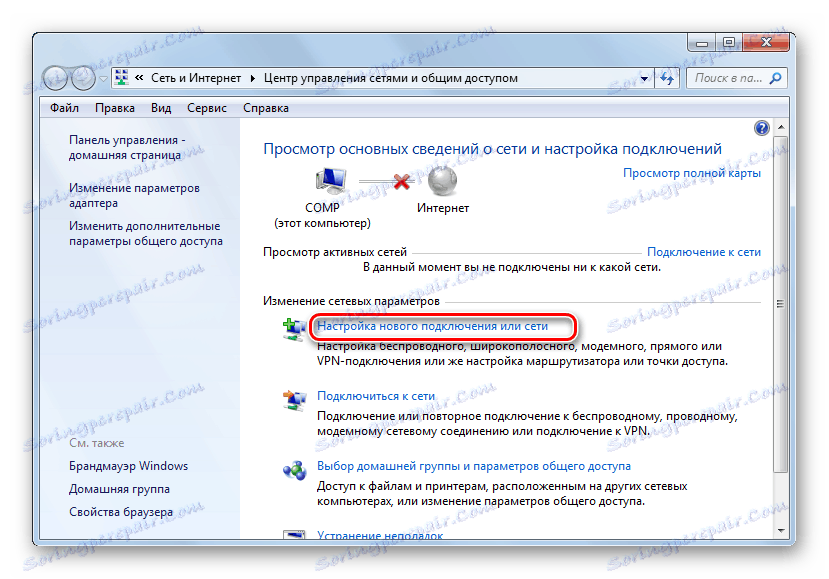Open 'Домашняя группа' in See also
Image resolution: width=829 pixels, height=579 pixels.
click(119, 489)
